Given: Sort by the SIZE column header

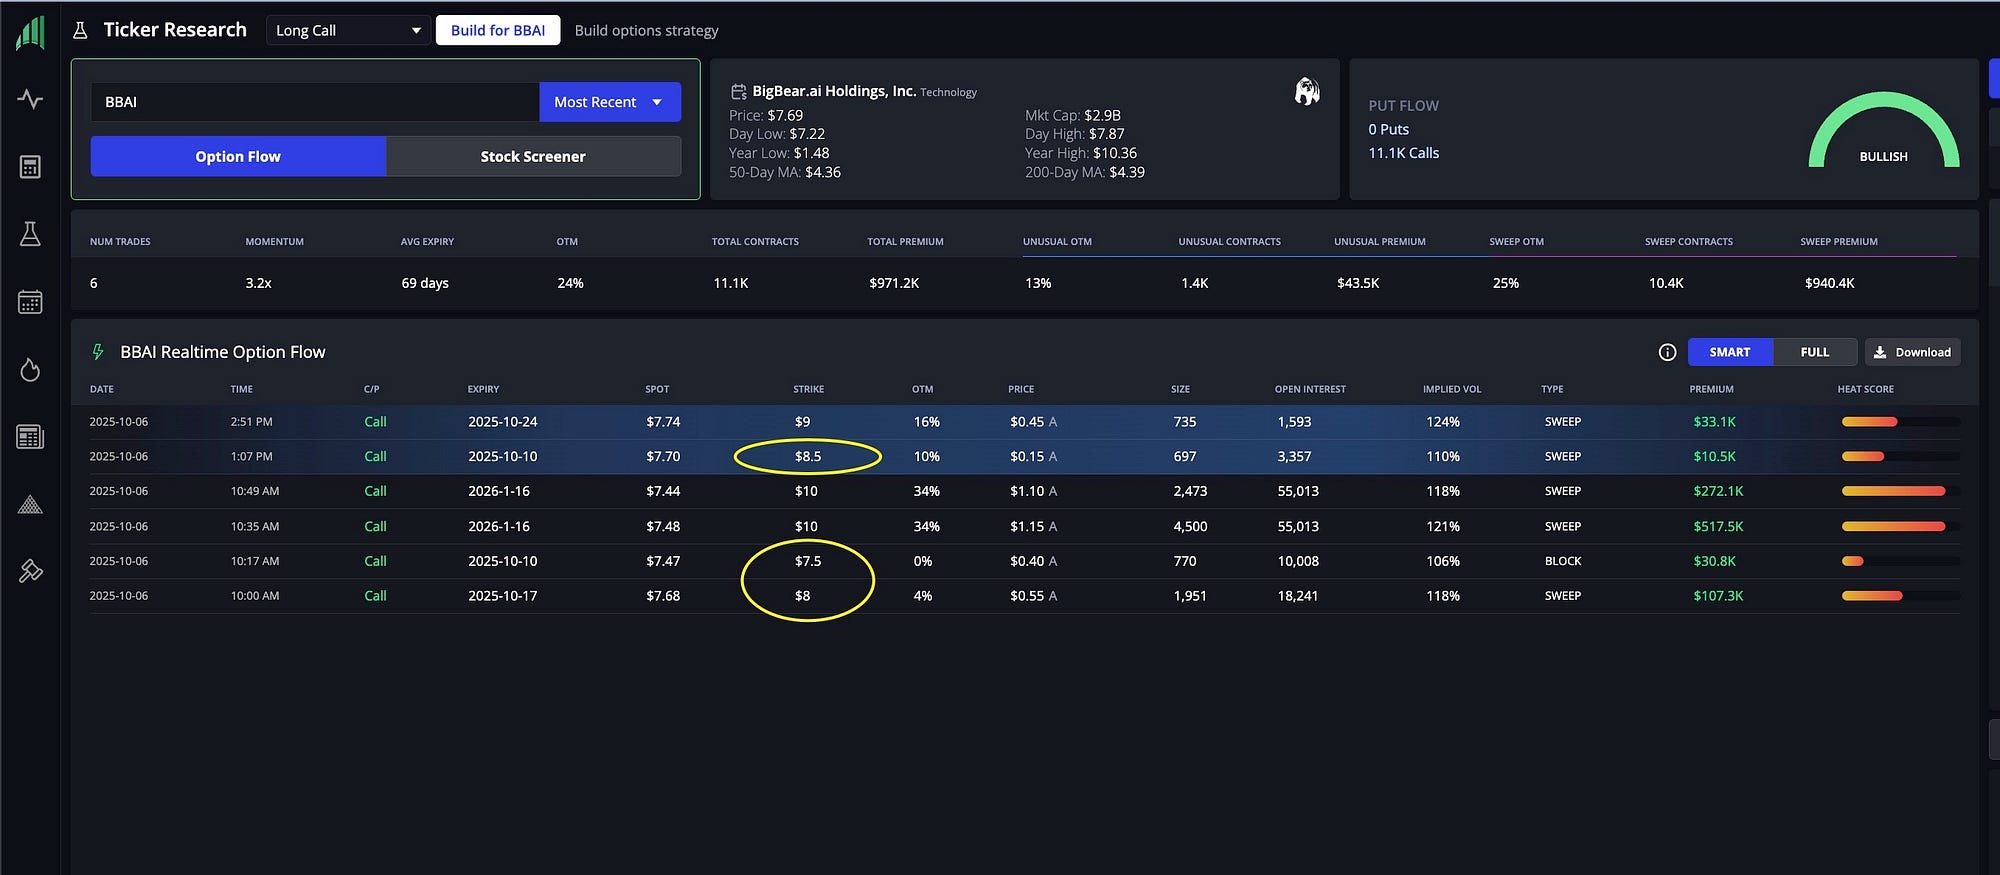Looking at the screenshot, I should (x=1180, y=389).
